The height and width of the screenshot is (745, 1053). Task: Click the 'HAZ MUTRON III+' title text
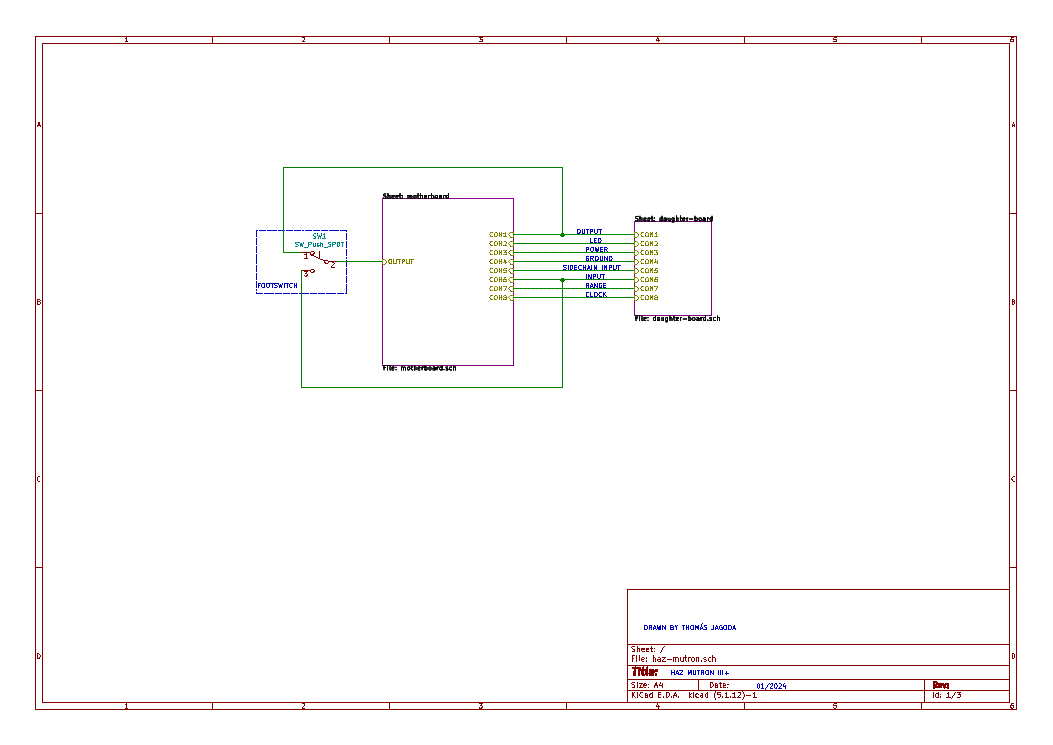coord(700,672)
